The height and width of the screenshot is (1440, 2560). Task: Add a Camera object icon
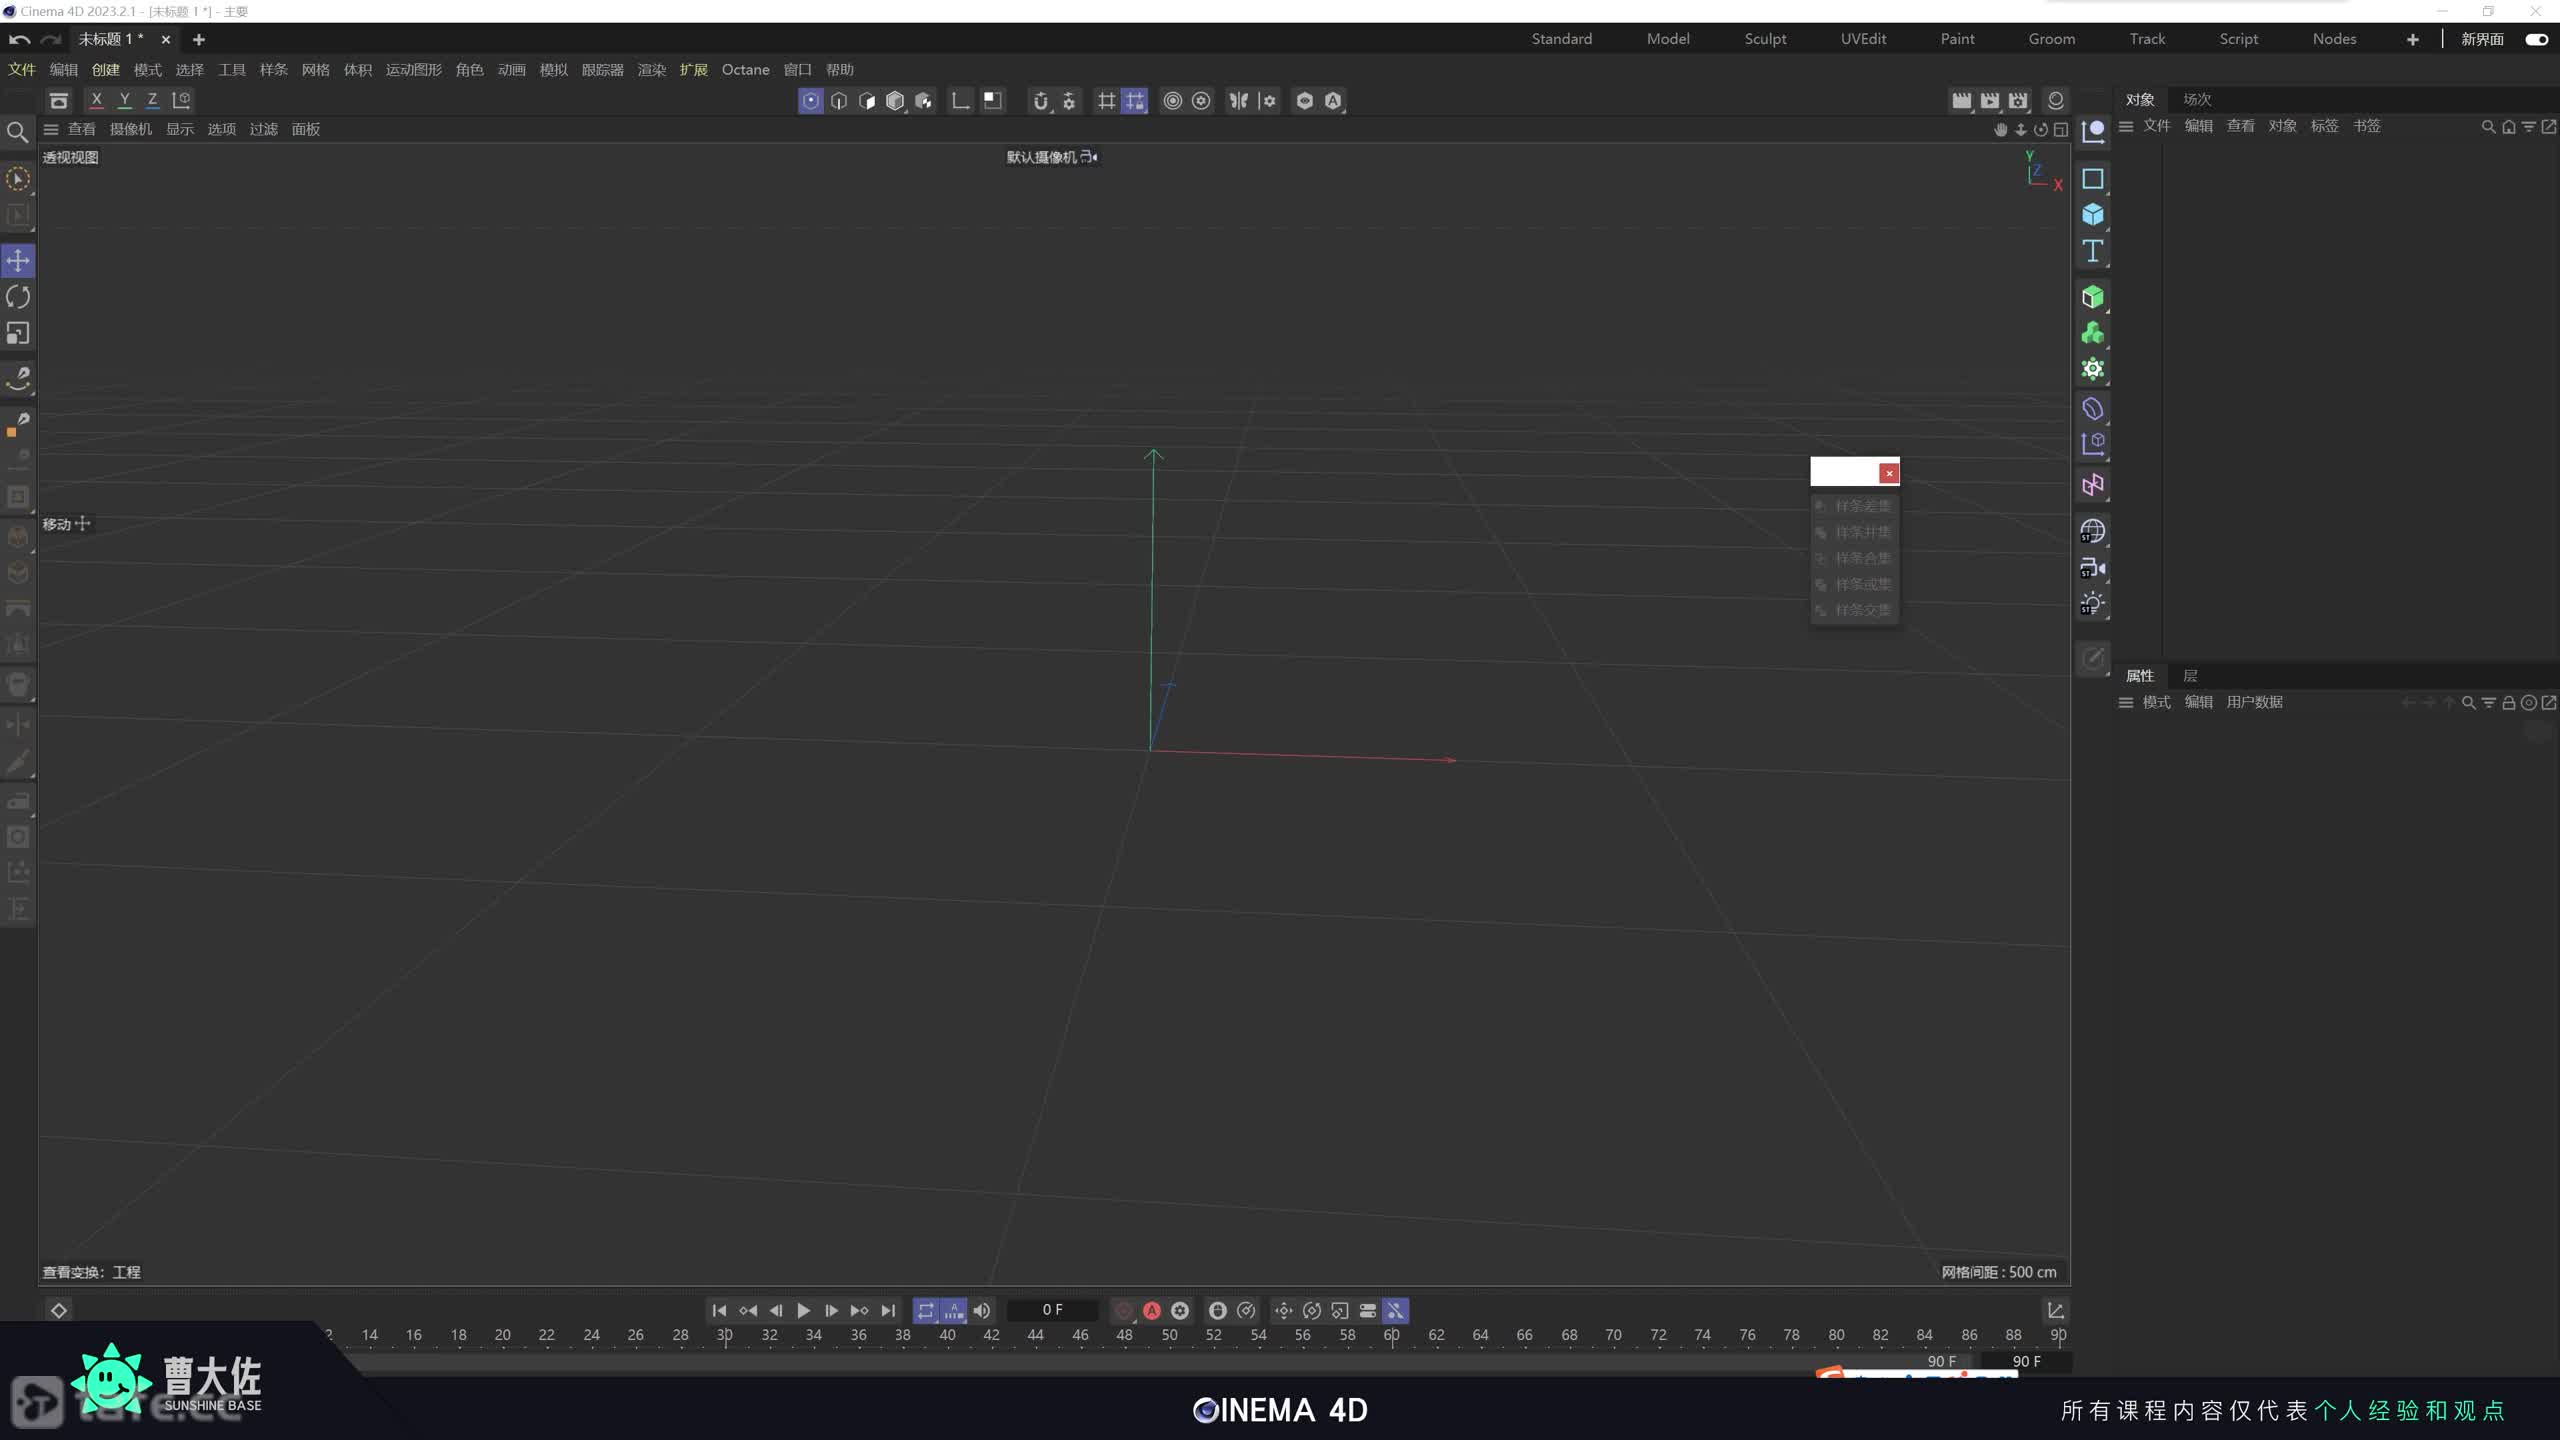pyautogui.click(x=2092, y=568)
